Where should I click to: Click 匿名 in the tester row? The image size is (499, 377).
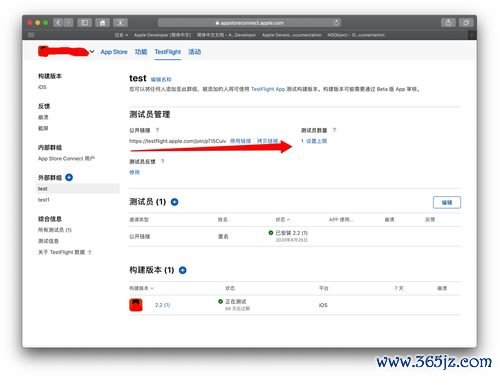(223, 236)
